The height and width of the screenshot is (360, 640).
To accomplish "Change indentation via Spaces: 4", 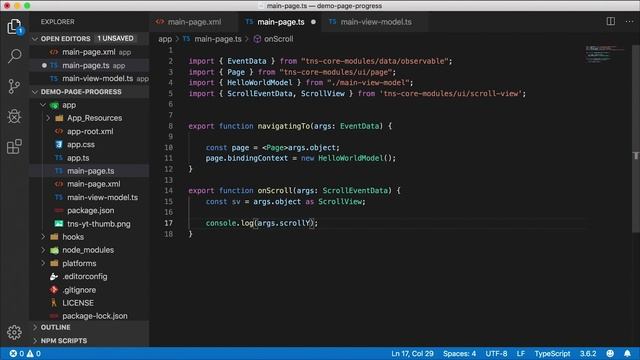I will click(459, 353).
